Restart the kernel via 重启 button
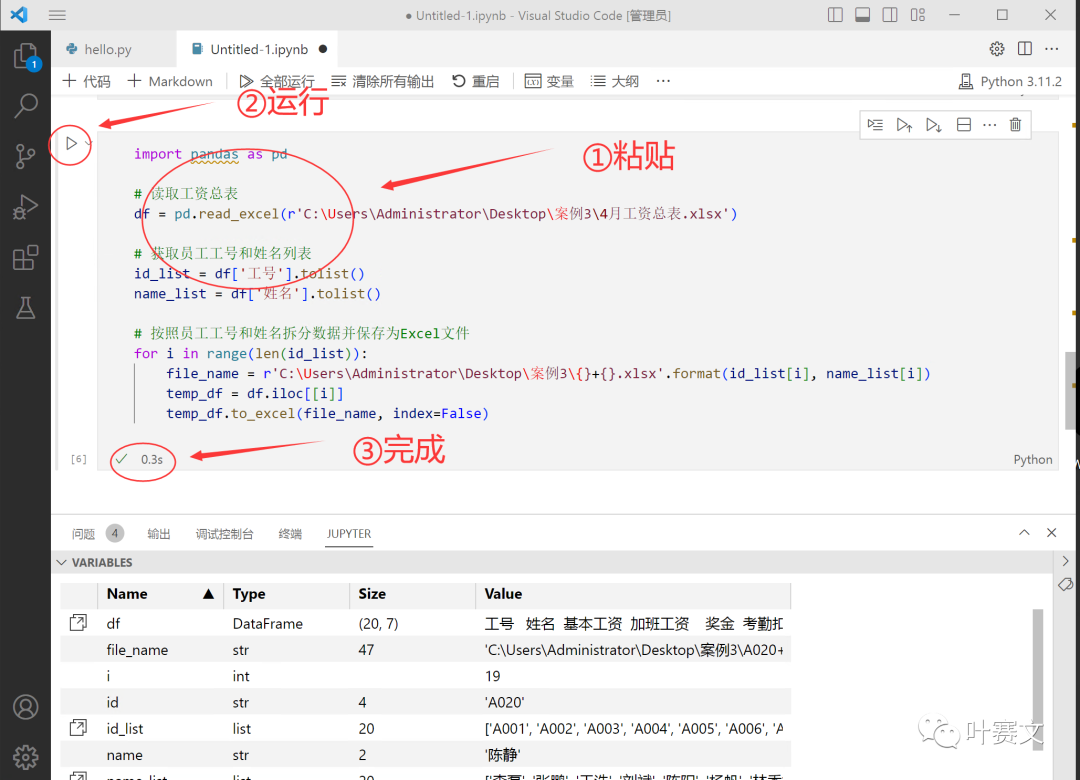1080x780 pixels. pyautogui.click(x=477, y=81)
